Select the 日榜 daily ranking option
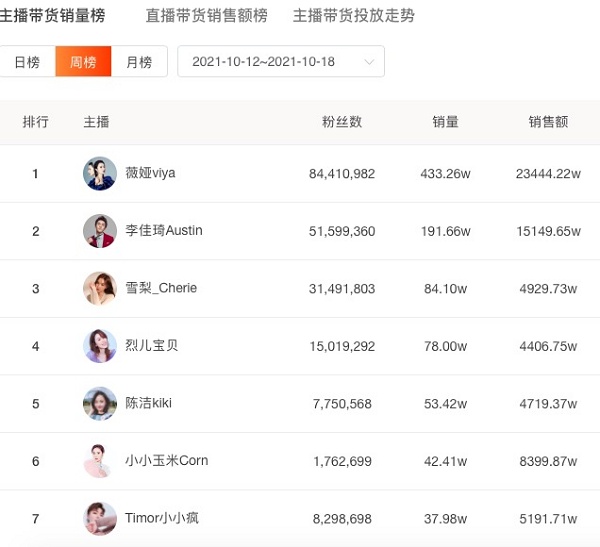 tap(27, 62)
